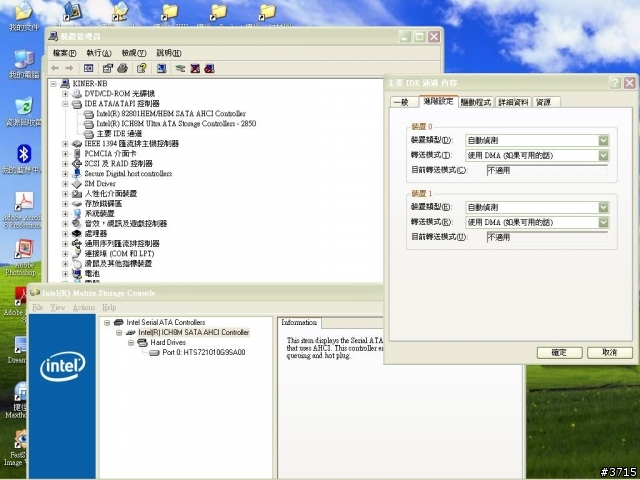640x480 pixels.
Task: Click the toolbar icon showing computer with red circle
Action: 209,68
